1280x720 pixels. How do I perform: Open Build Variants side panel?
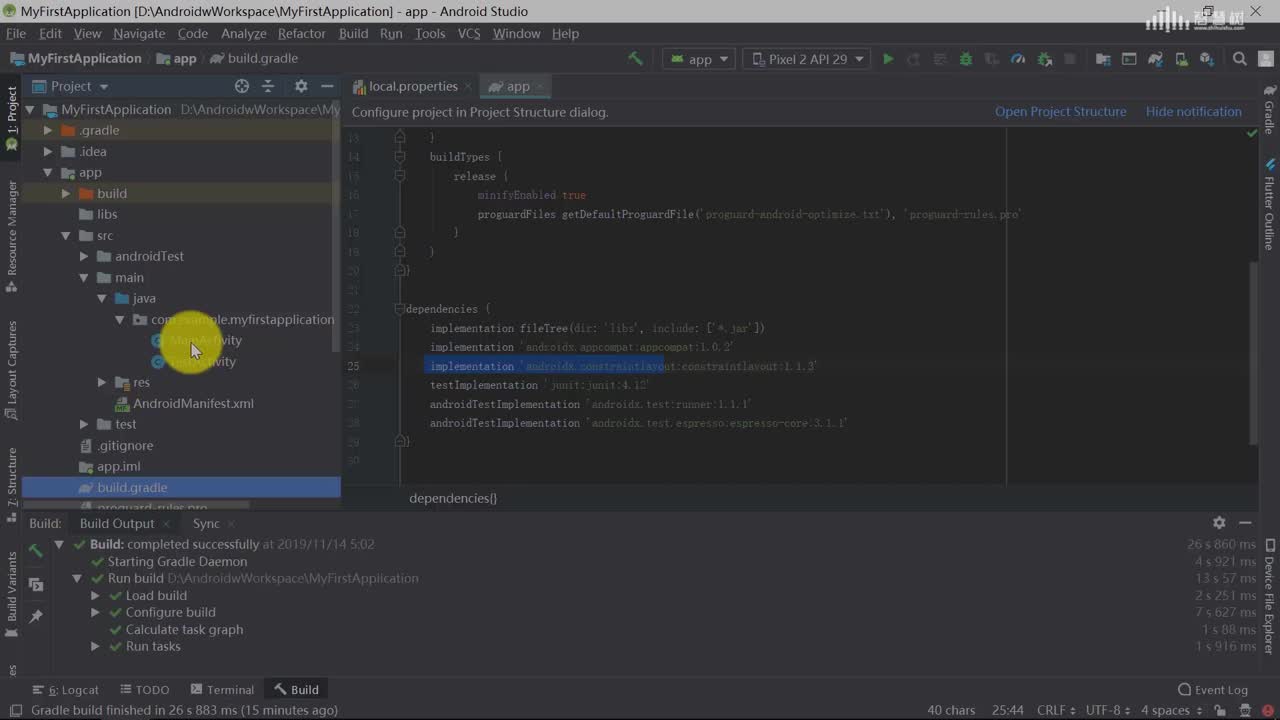(x=12, y=597)
